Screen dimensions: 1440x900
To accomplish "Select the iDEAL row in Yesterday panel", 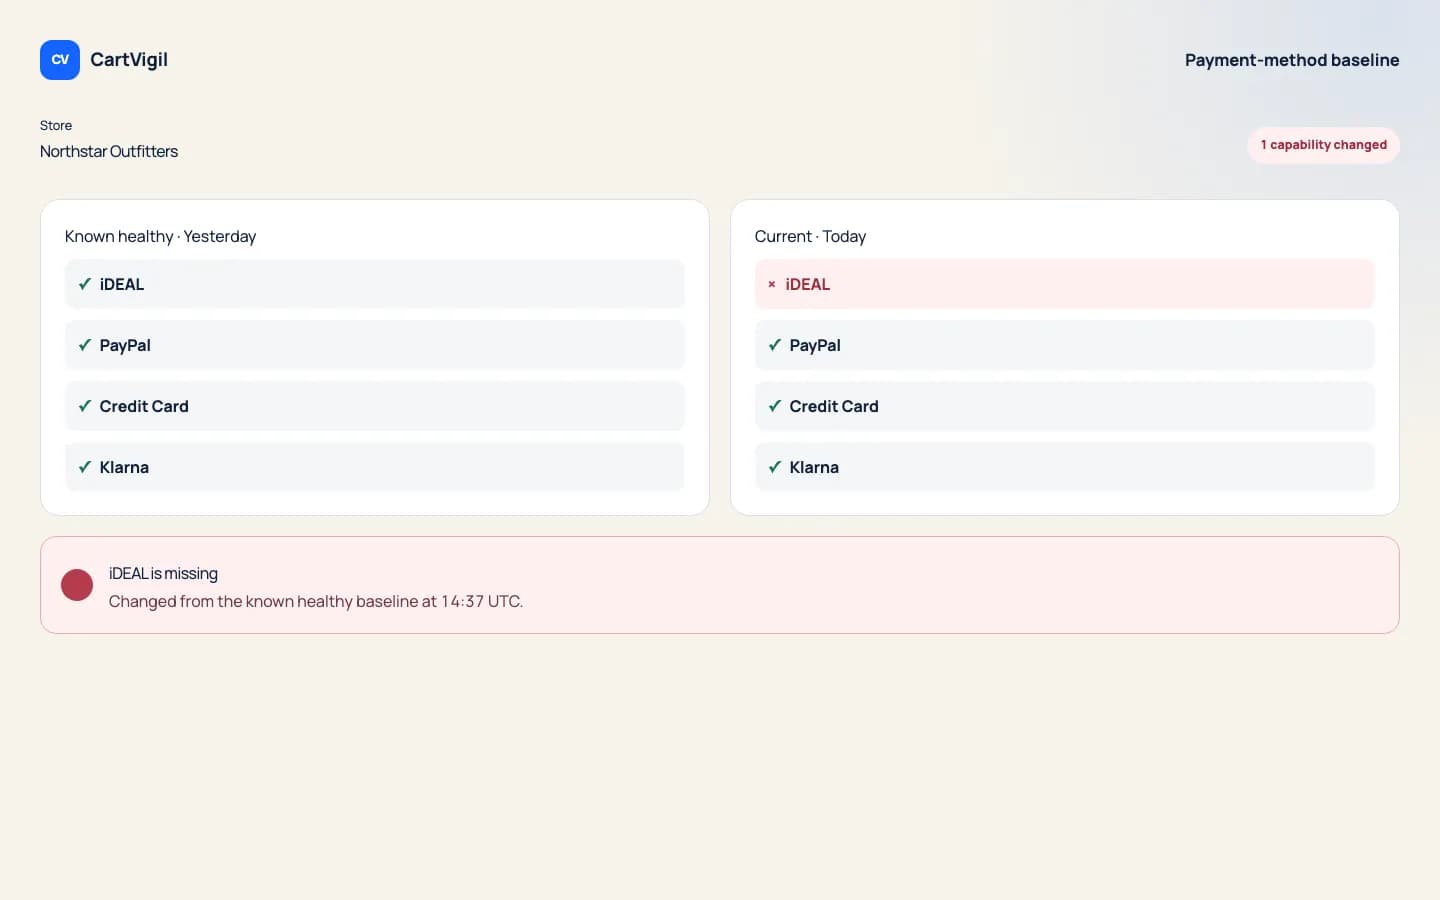I will [x=375, y=284].
